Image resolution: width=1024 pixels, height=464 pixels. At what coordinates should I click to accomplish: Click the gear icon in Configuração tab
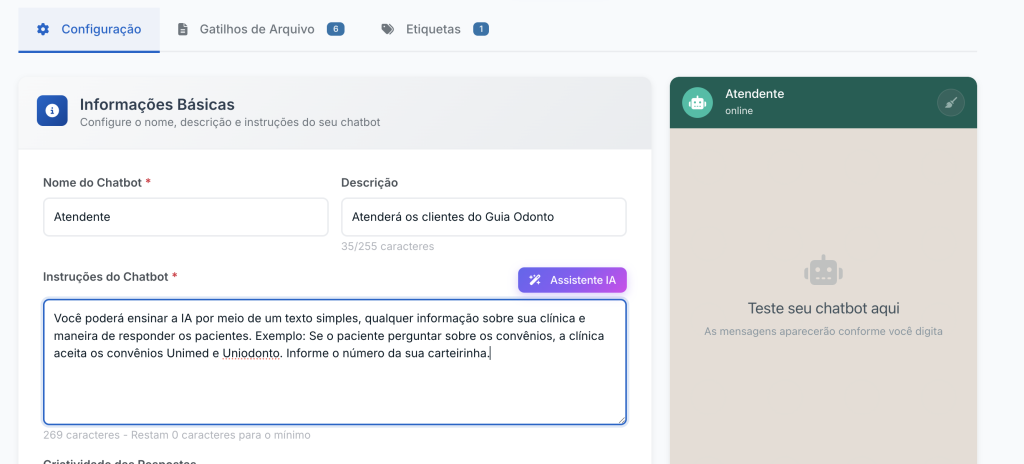(43, 29)
